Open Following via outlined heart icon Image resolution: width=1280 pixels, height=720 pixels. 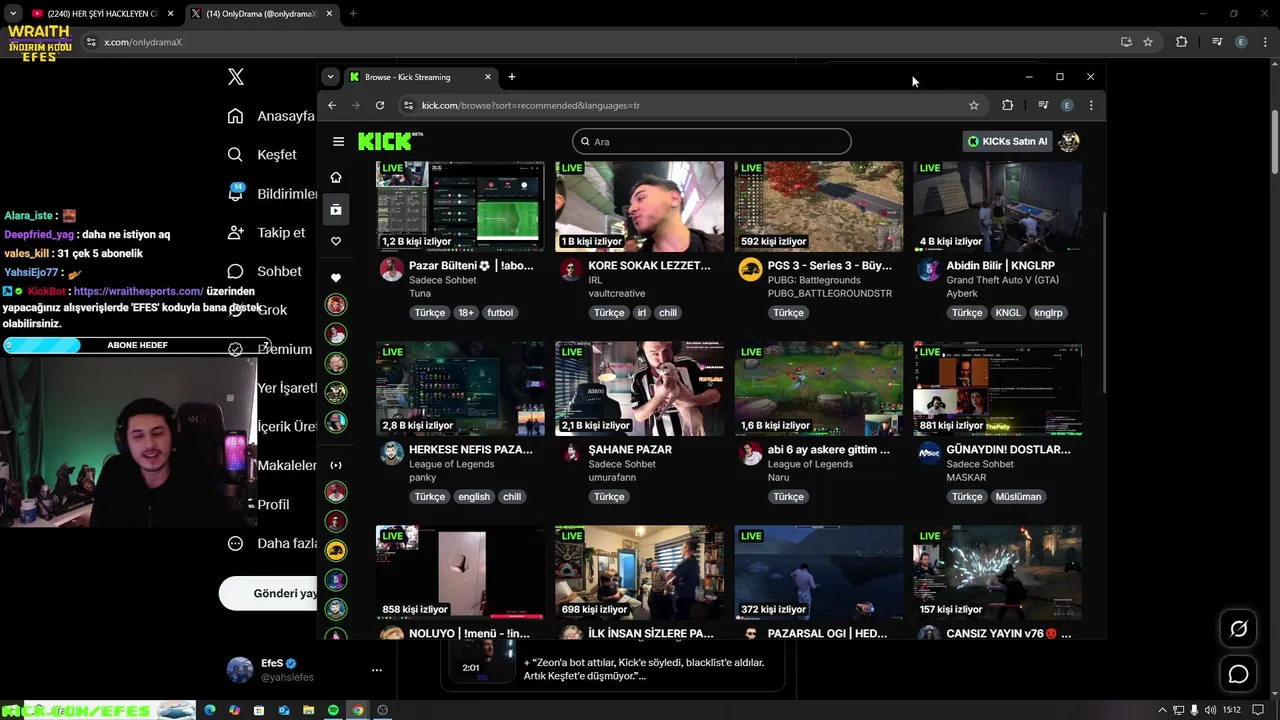336,241
